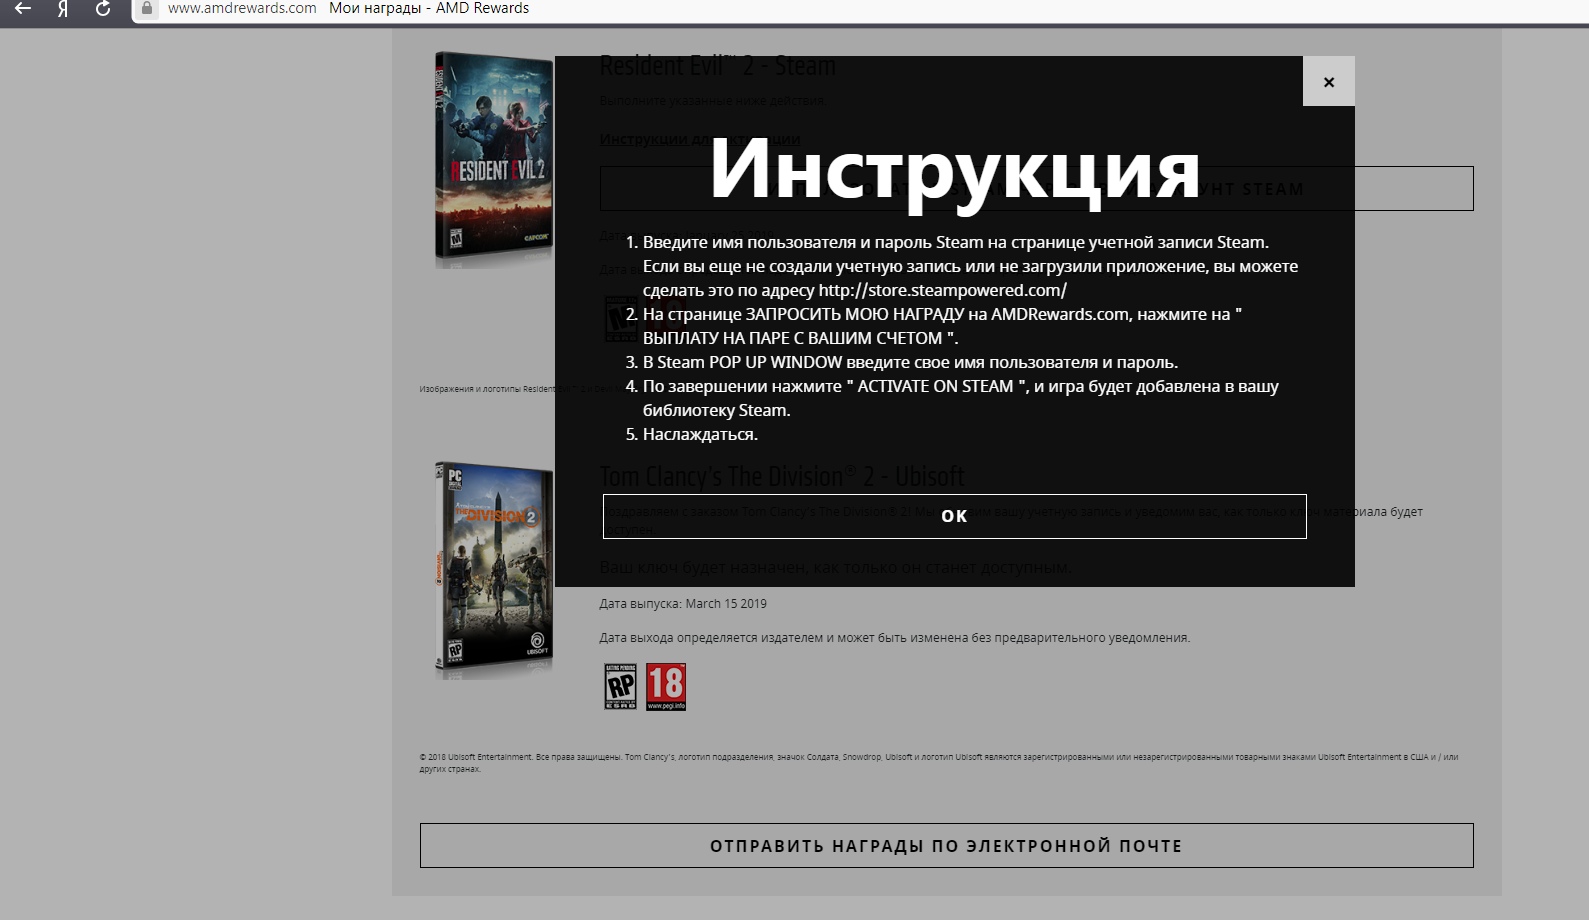Click the release date disclaimer Дата выхода определяется издателем
The height and width of the screenshot is (920, 1589).
pyautogui.click(x=894, y=638)
